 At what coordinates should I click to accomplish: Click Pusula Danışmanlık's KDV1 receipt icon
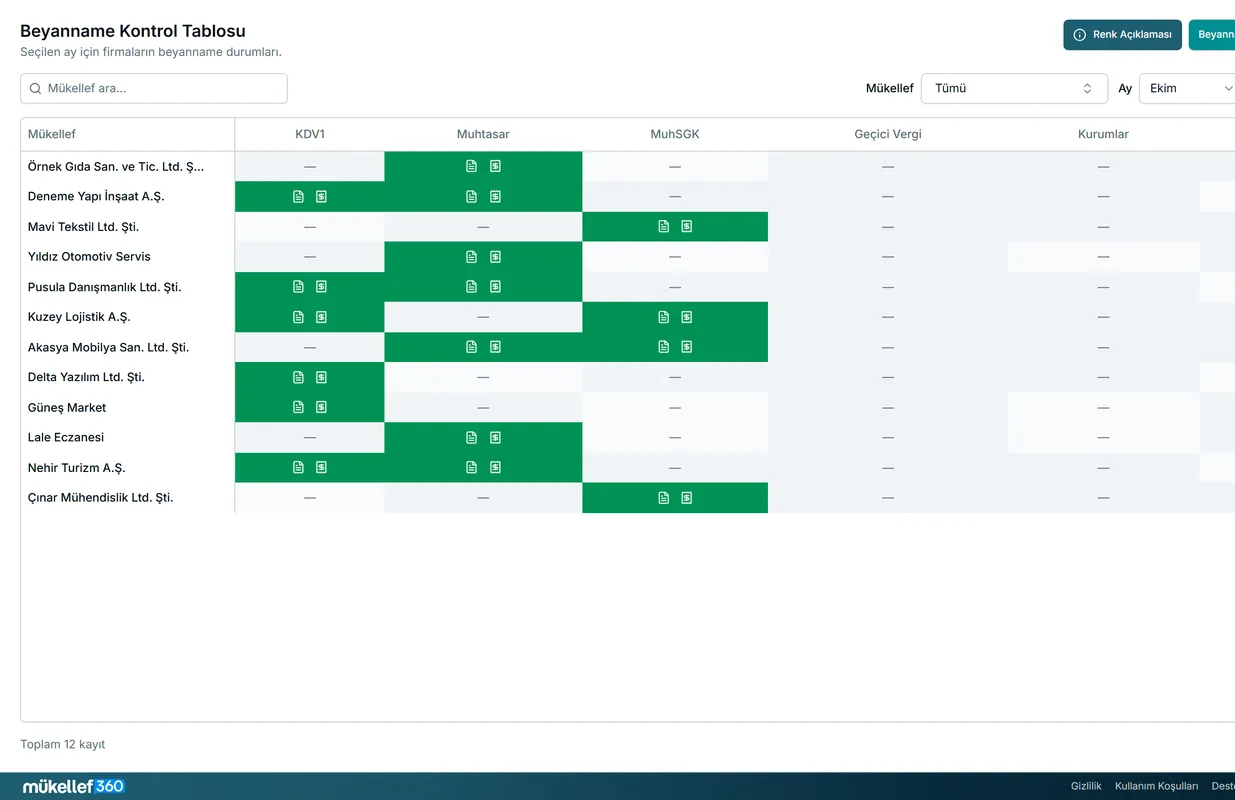pos(321,287)
